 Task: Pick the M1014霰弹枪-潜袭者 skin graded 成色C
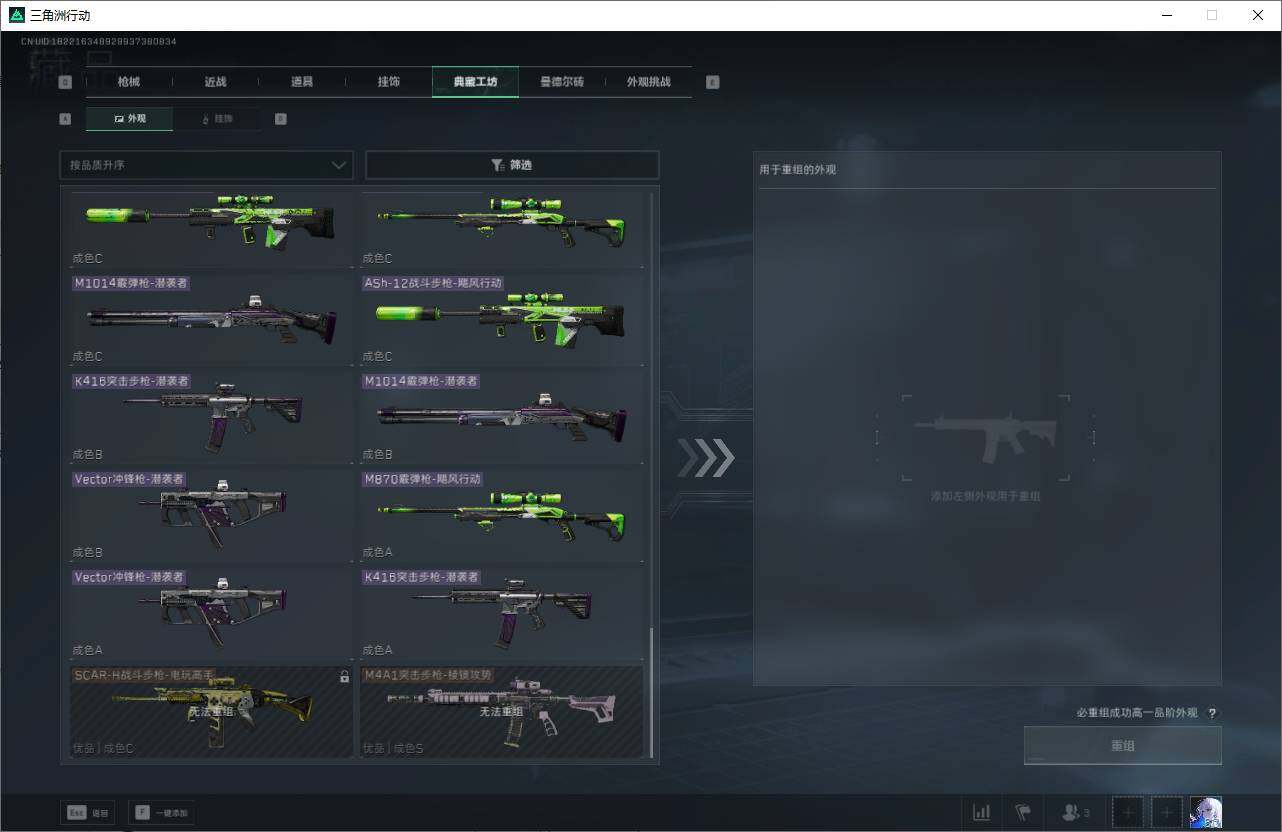coord(211,319)
